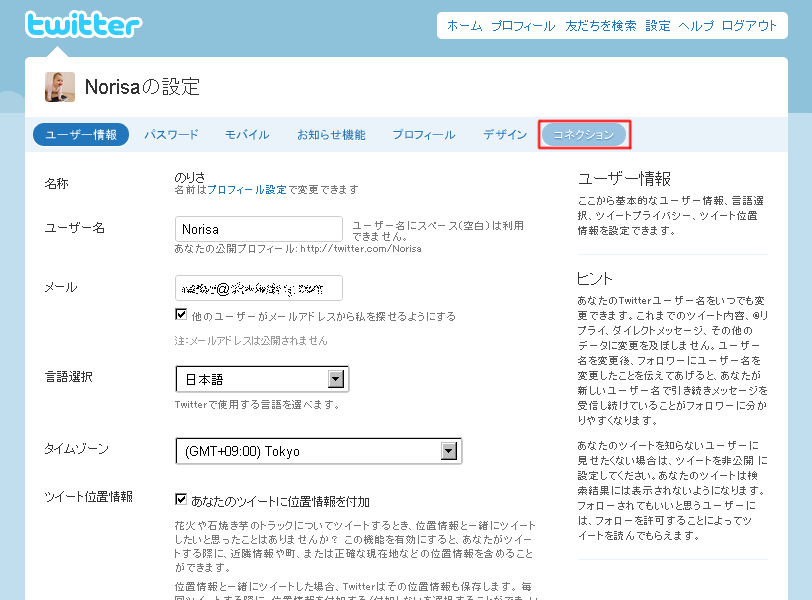Click the ツイート位置情報 field label
812x600 pixels.
coord(89,497)
